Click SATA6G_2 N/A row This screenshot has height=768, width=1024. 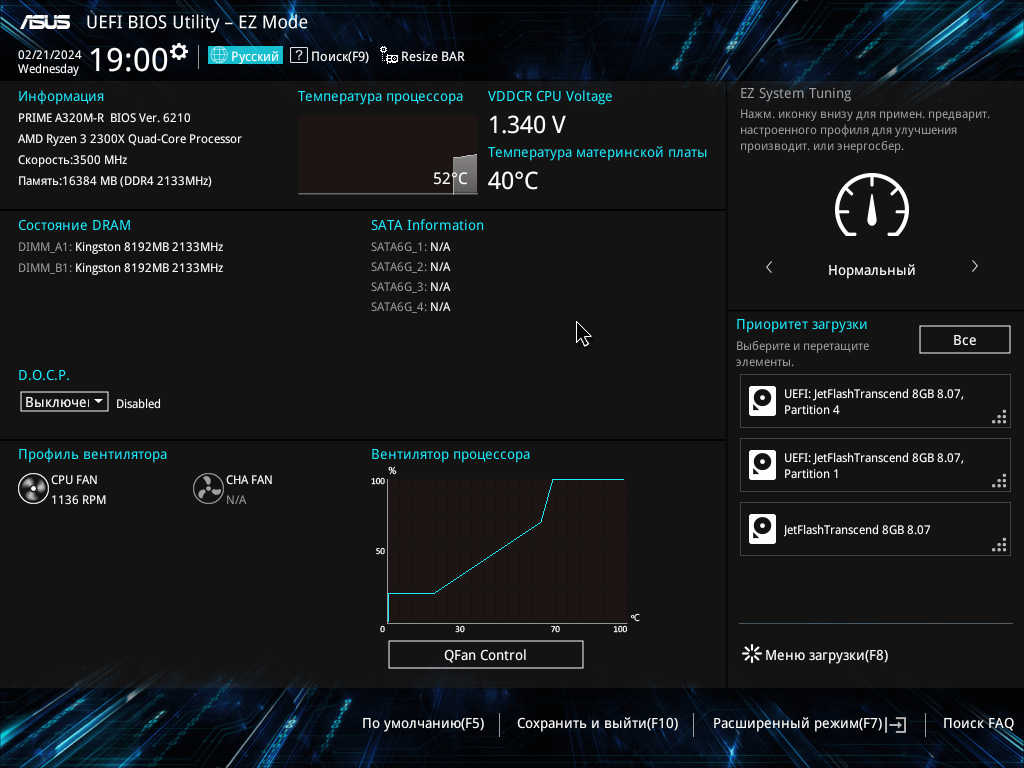(411, 266)
